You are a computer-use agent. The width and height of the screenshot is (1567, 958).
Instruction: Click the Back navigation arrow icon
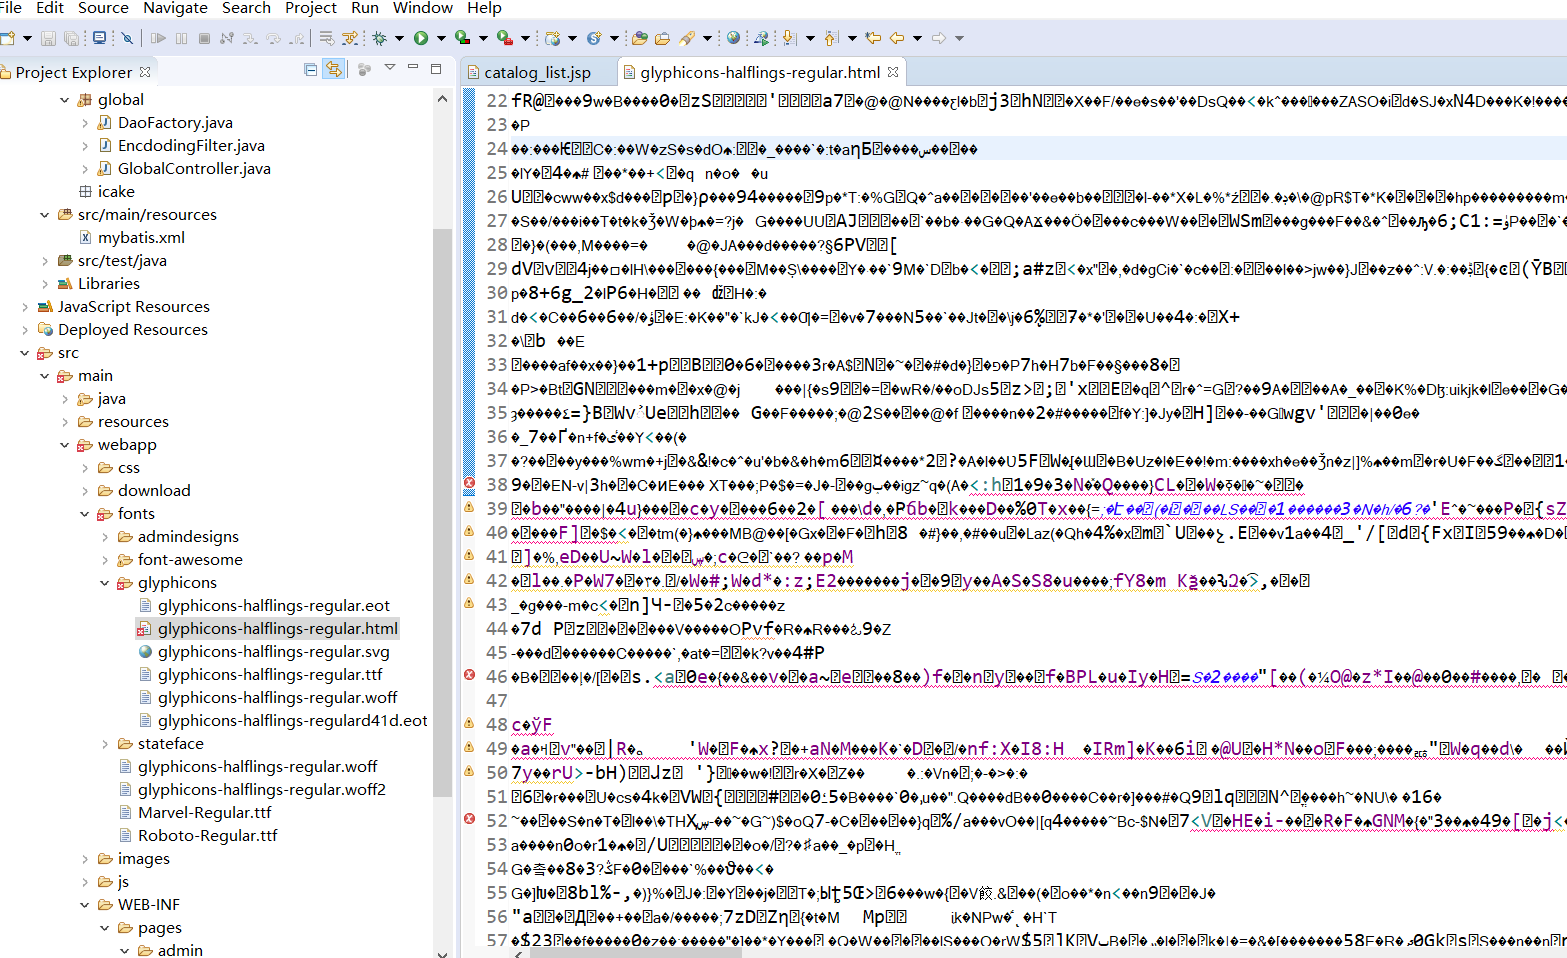897,38
